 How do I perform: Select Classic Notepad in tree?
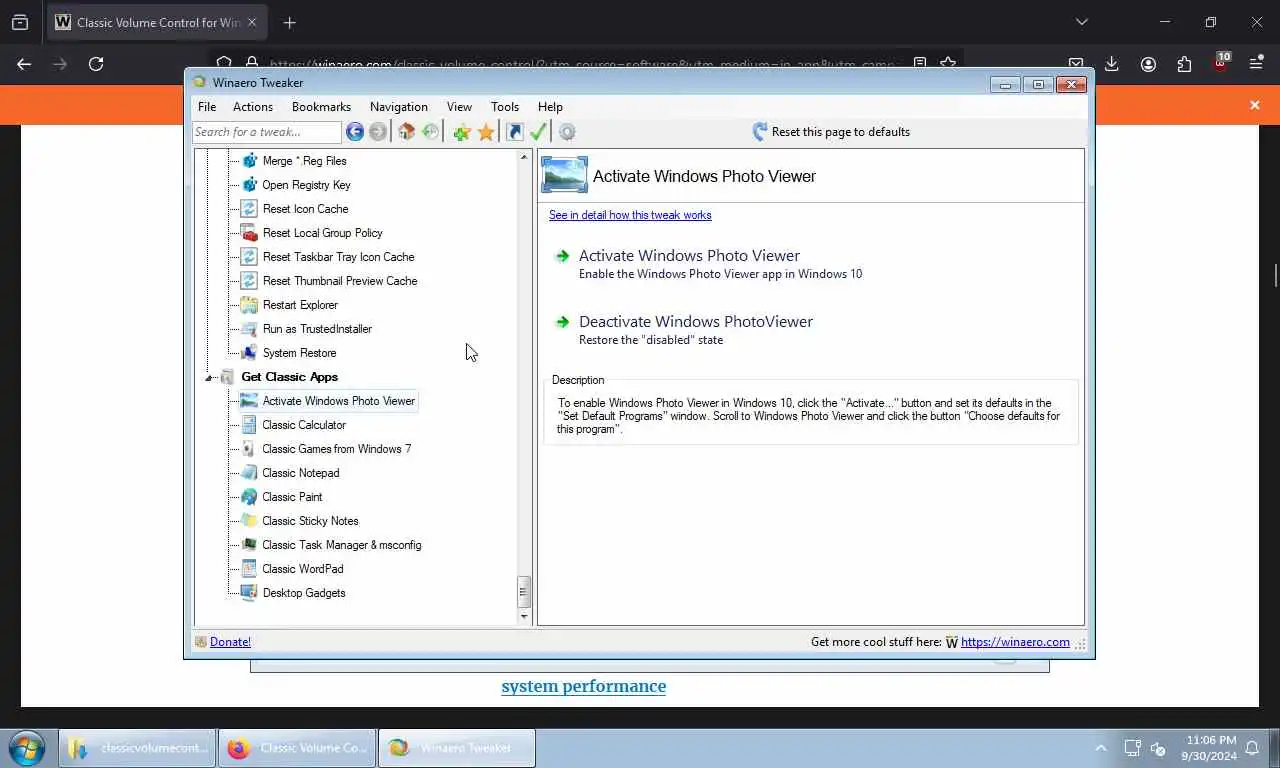pyautogui.click(x=300, y=473)
